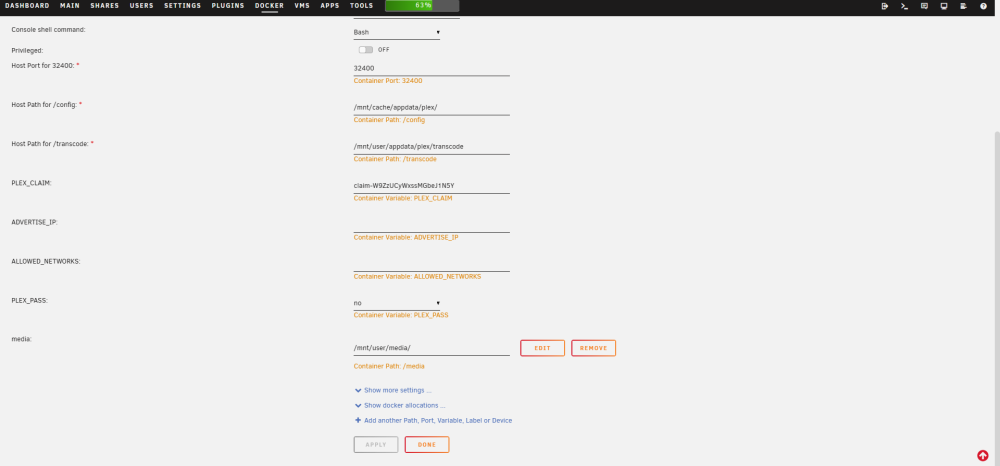This screenshot has width=1000, height=466.
Task: Select the Docker tab
Action: (269, 6)
